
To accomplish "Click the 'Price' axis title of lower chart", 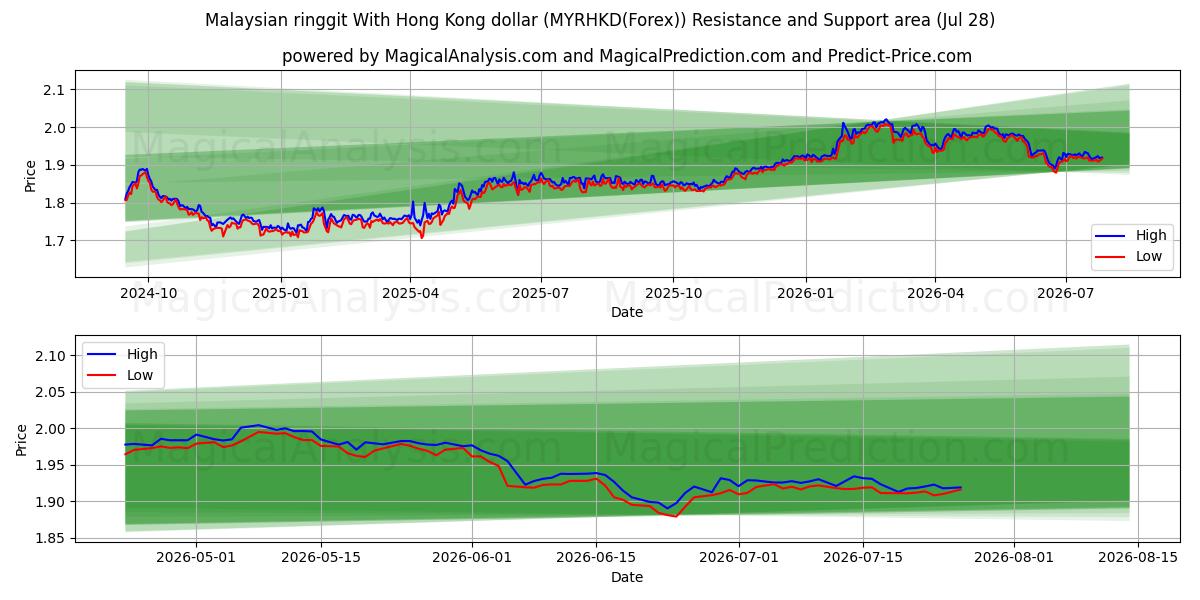I will point(22,439).
